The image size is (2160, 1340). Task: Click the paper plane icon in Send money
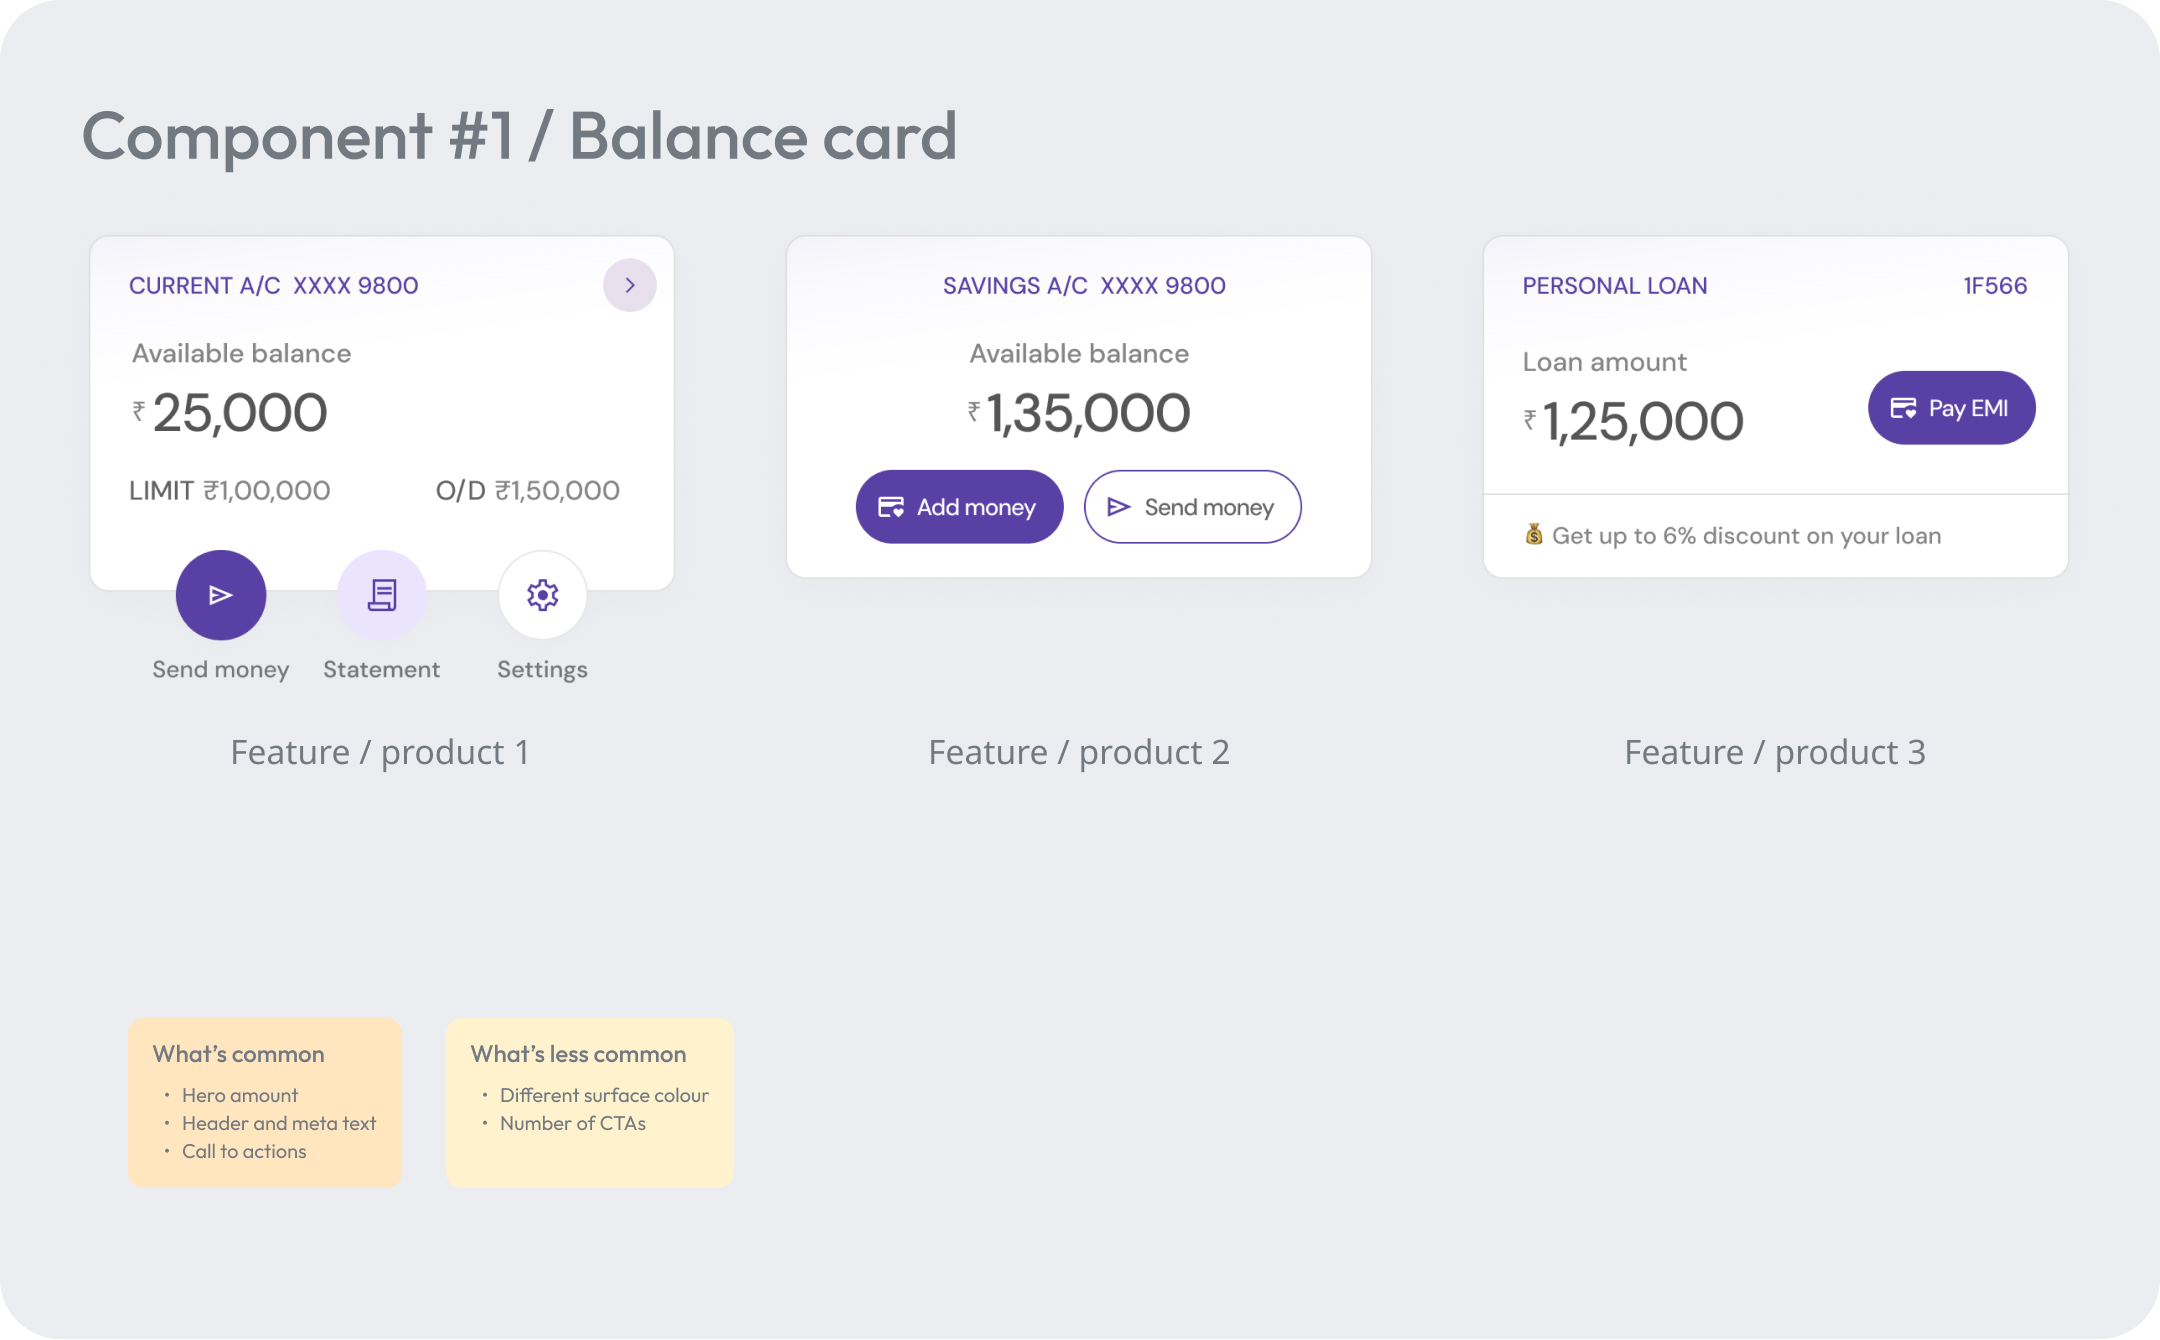click(x=1119, y=507)
